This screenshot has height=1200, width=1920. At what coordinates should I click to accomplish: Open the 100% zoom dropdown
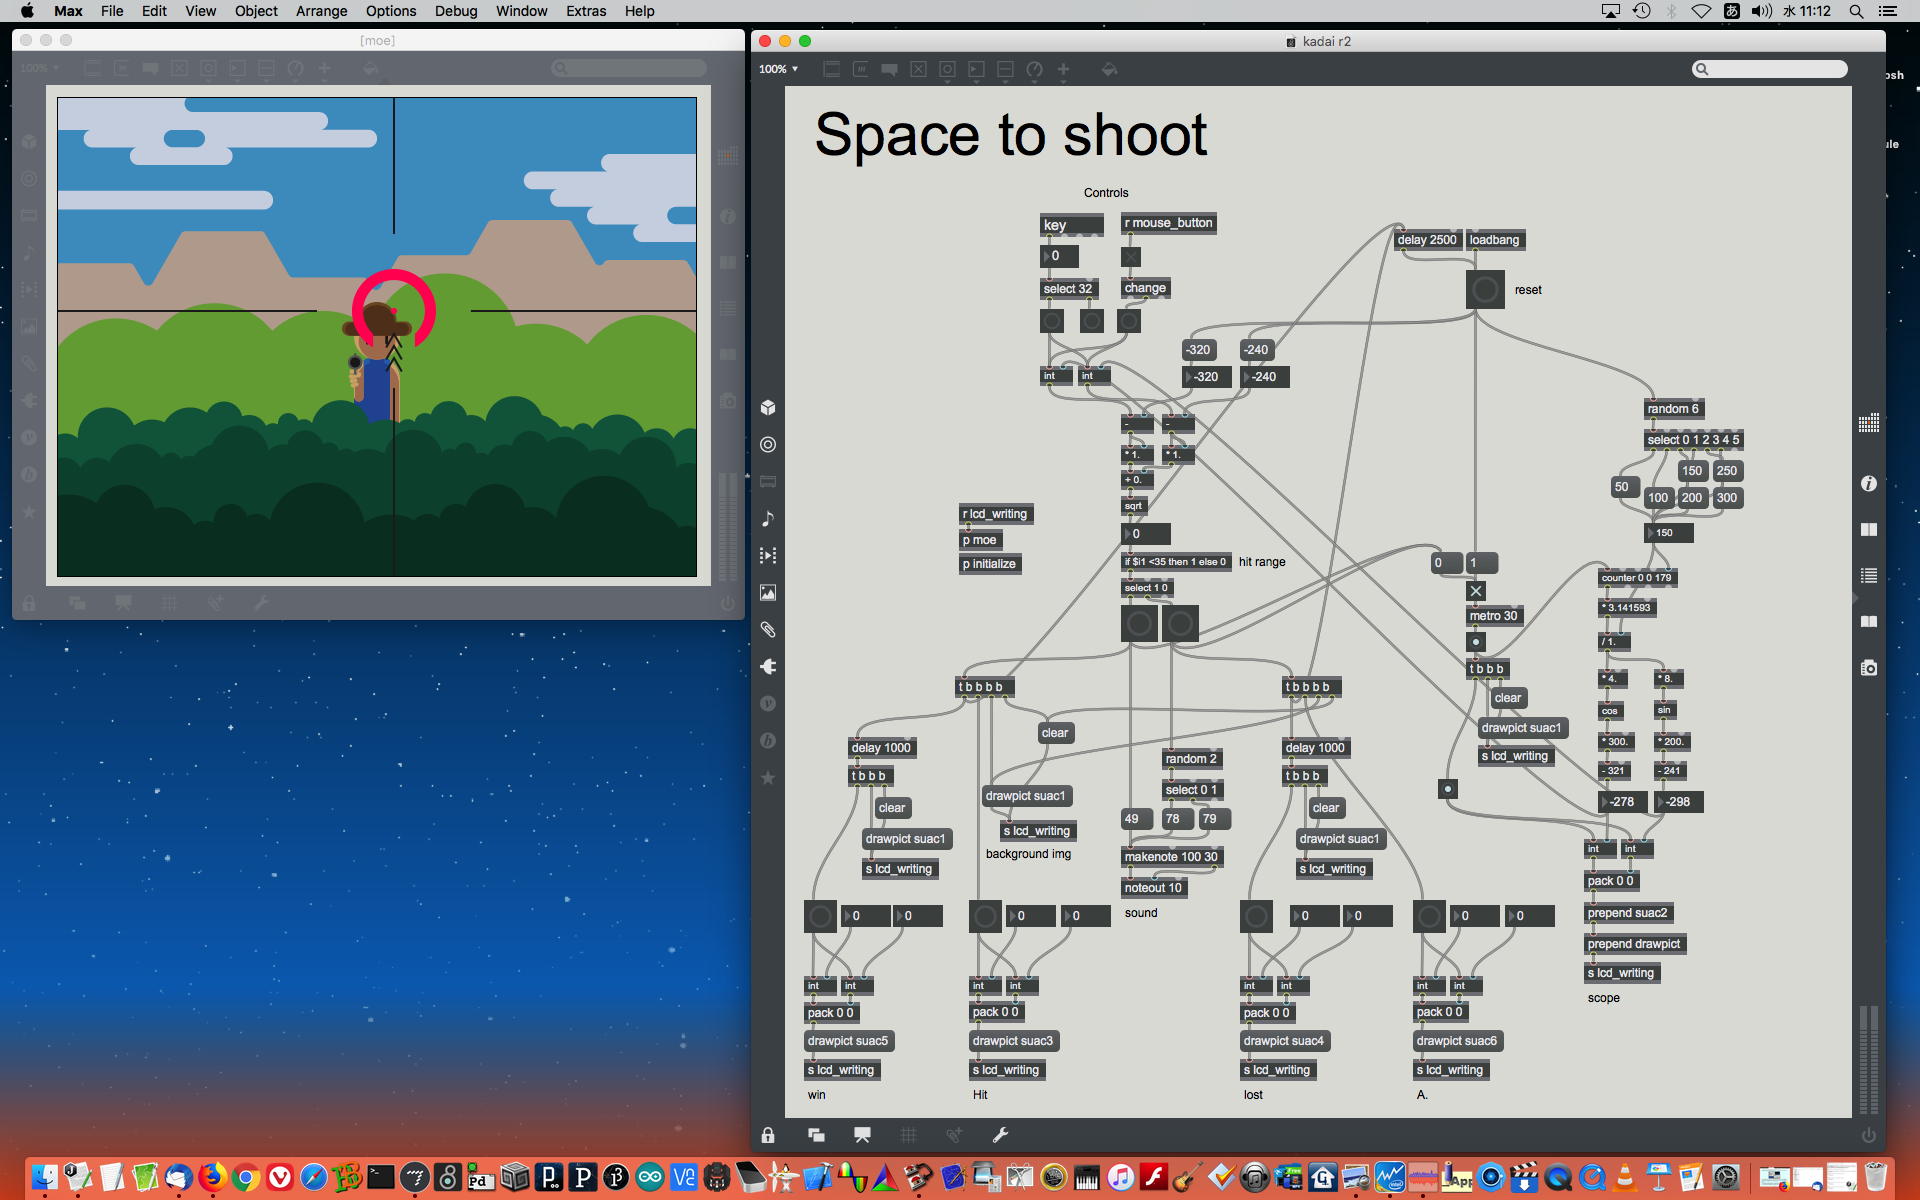778,69
